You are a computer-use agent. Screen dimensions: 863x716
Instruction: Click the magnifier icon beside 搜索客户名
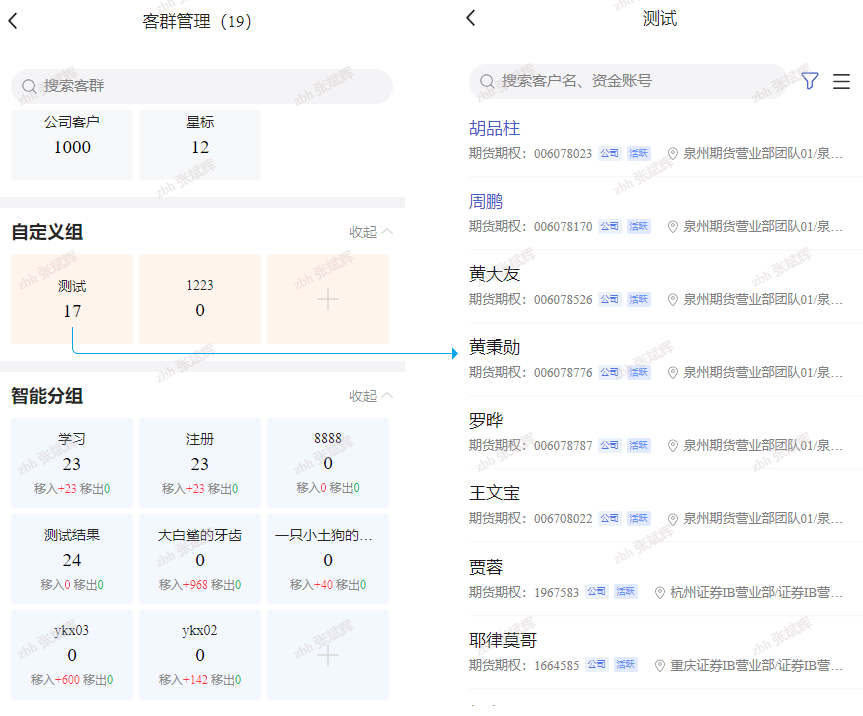(x=487, y=81)
